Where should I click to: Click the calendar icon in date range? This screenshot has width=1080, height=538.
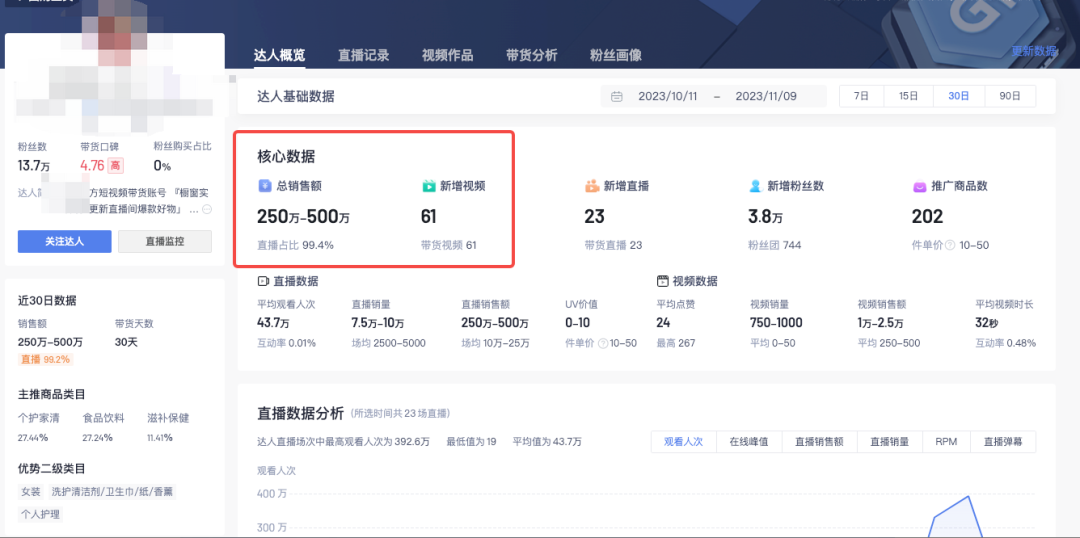[617, 97]
